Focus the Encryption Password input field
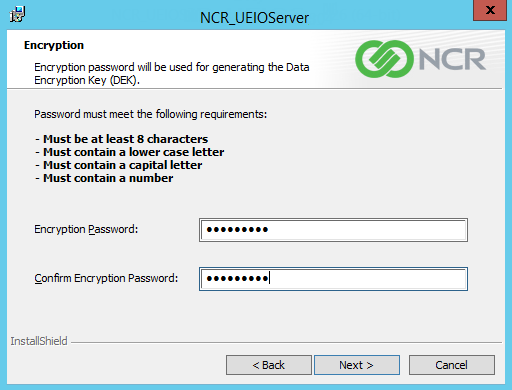The height and width of the screenshot is (390, 512). [333, 230]
